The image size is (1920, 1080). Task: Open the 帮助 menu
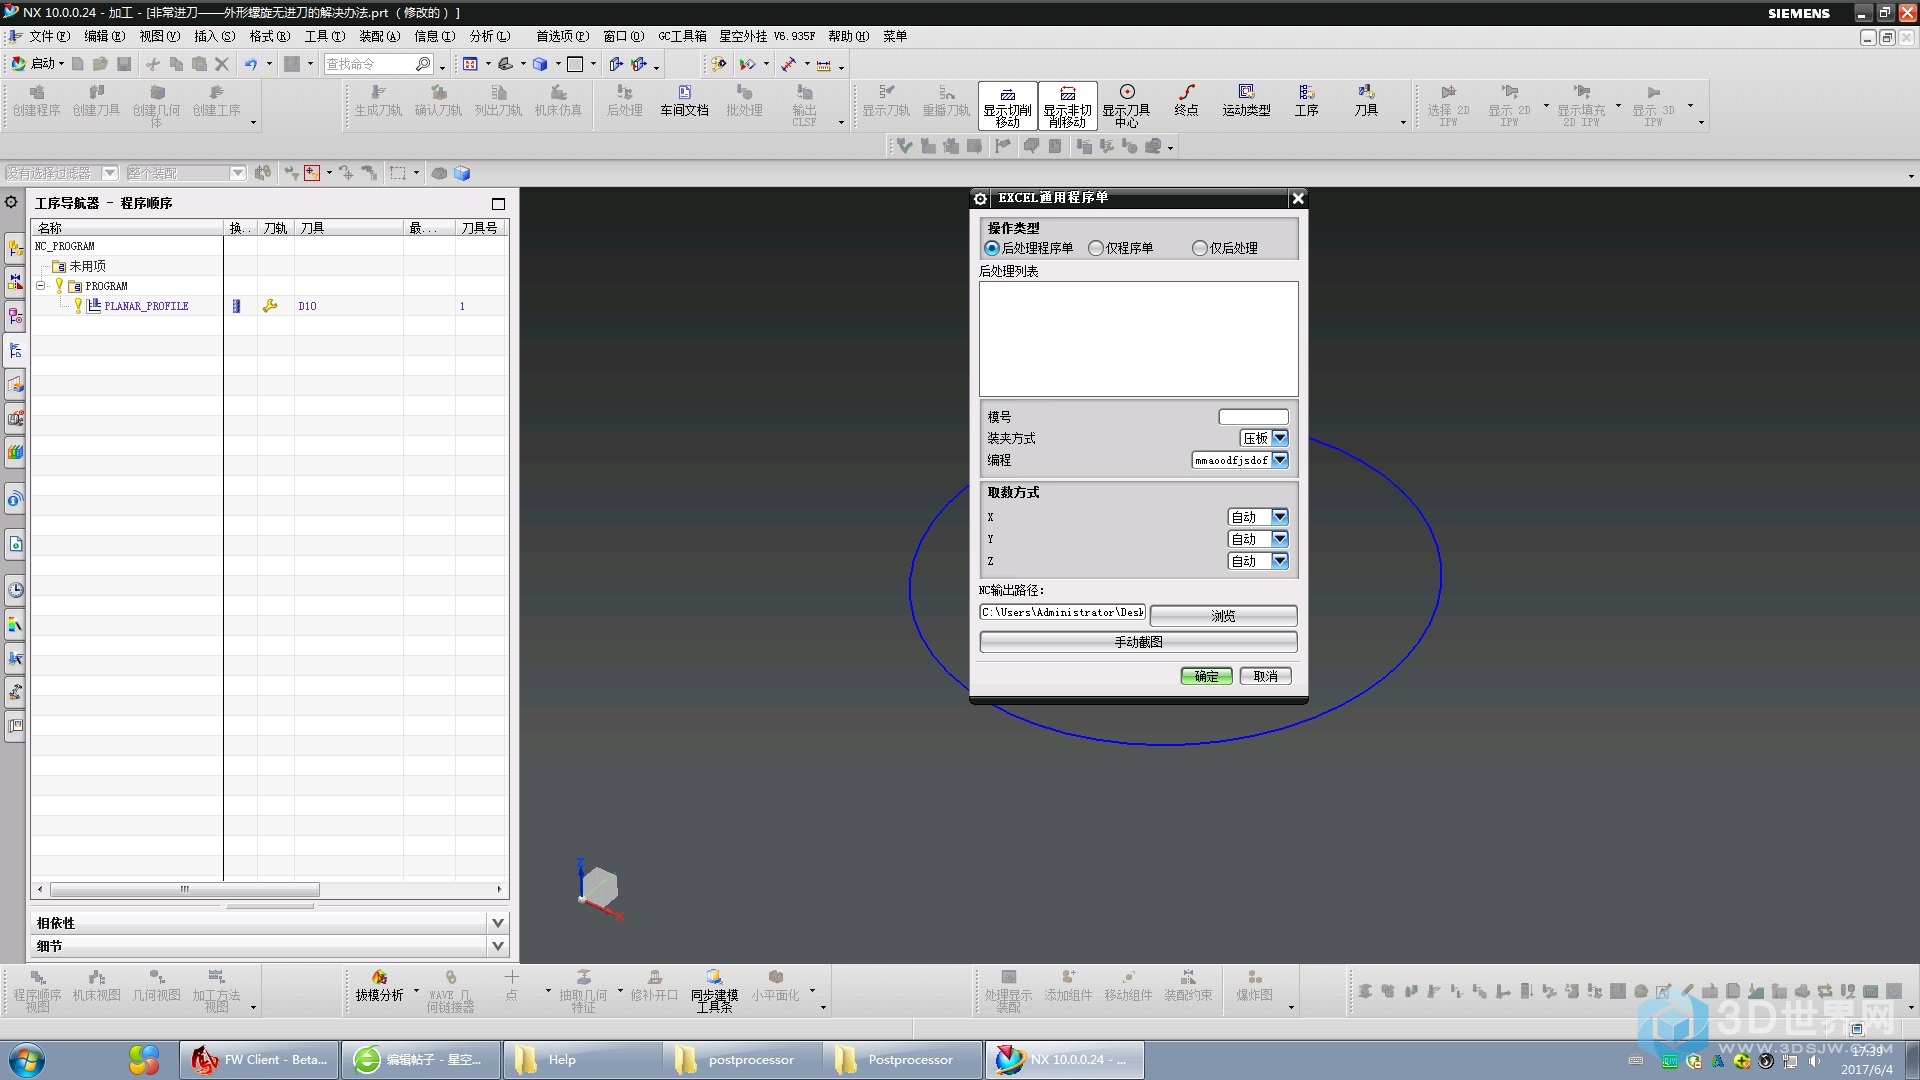[848, 36]
